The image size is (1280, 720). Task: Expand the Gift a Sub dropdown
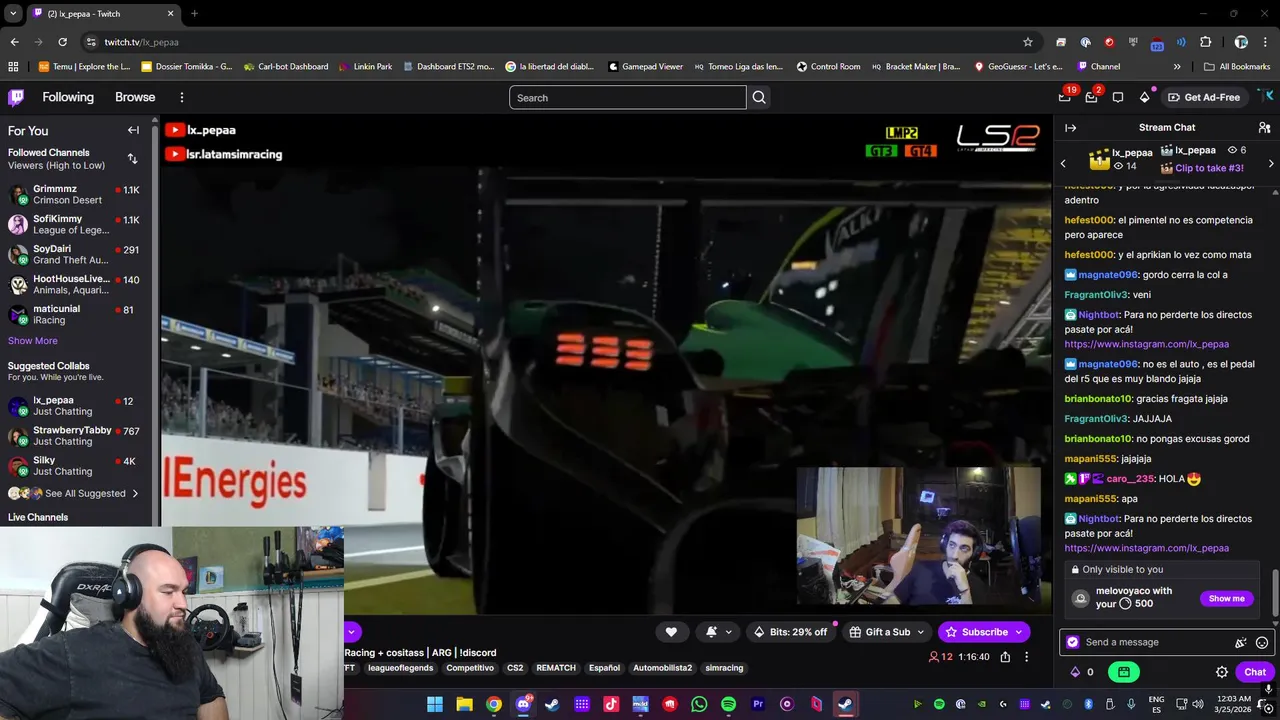tap(920, 632)
